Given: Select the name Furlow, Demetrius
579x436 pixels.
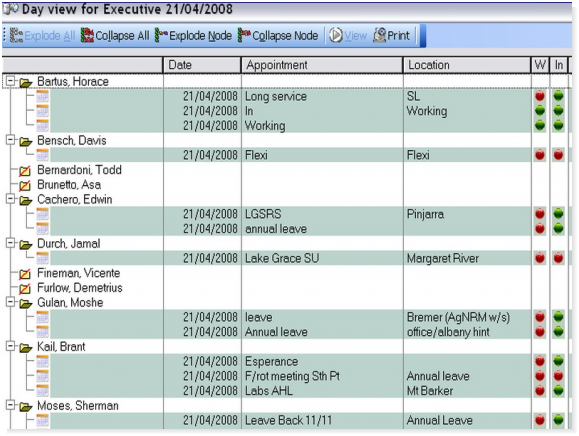Looking at the screenshot, I should point(80,288).
